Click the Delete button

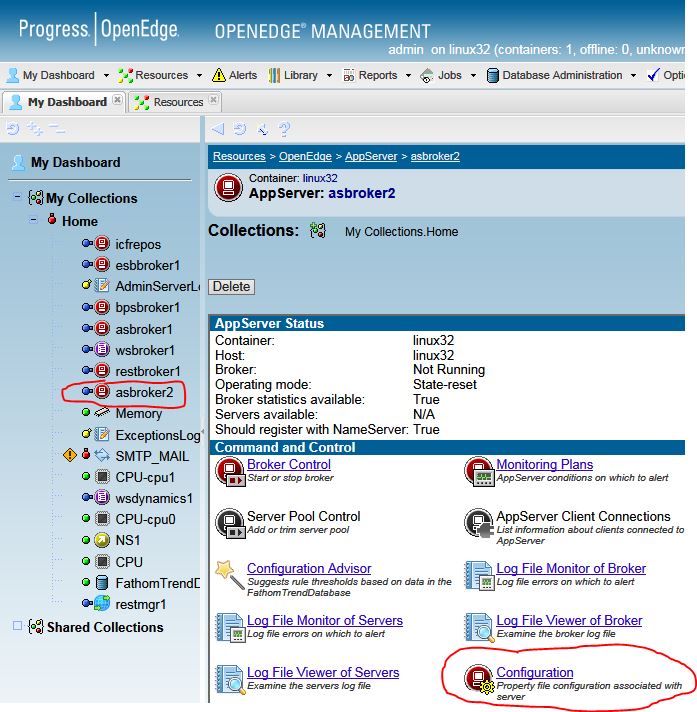point(232,287)
